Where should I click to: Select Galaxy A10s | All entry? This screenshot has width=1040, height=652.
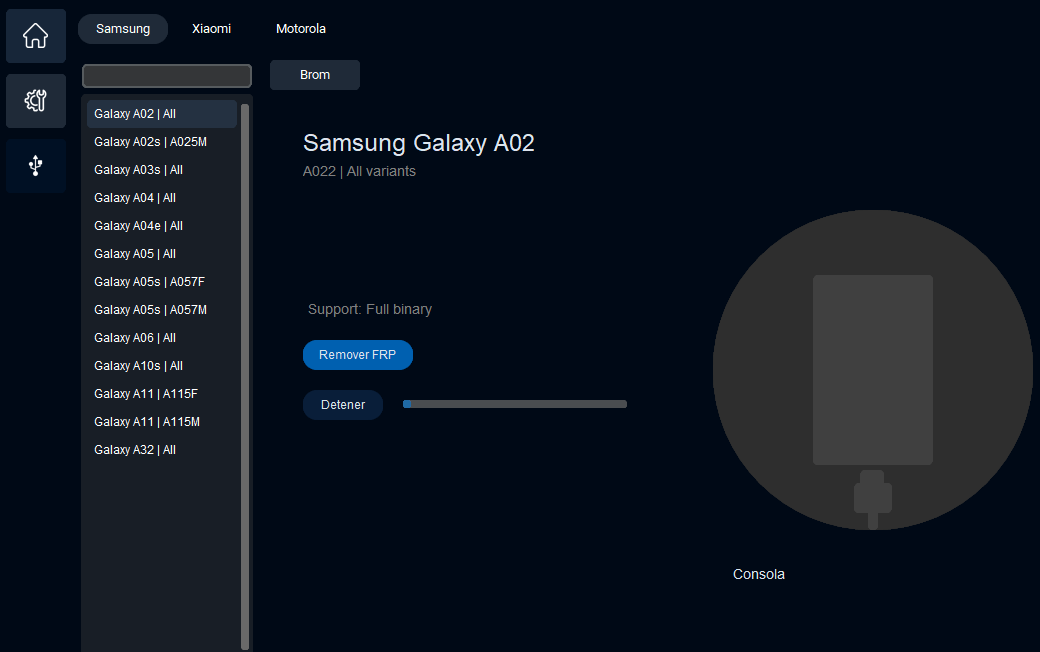(162, 366)
